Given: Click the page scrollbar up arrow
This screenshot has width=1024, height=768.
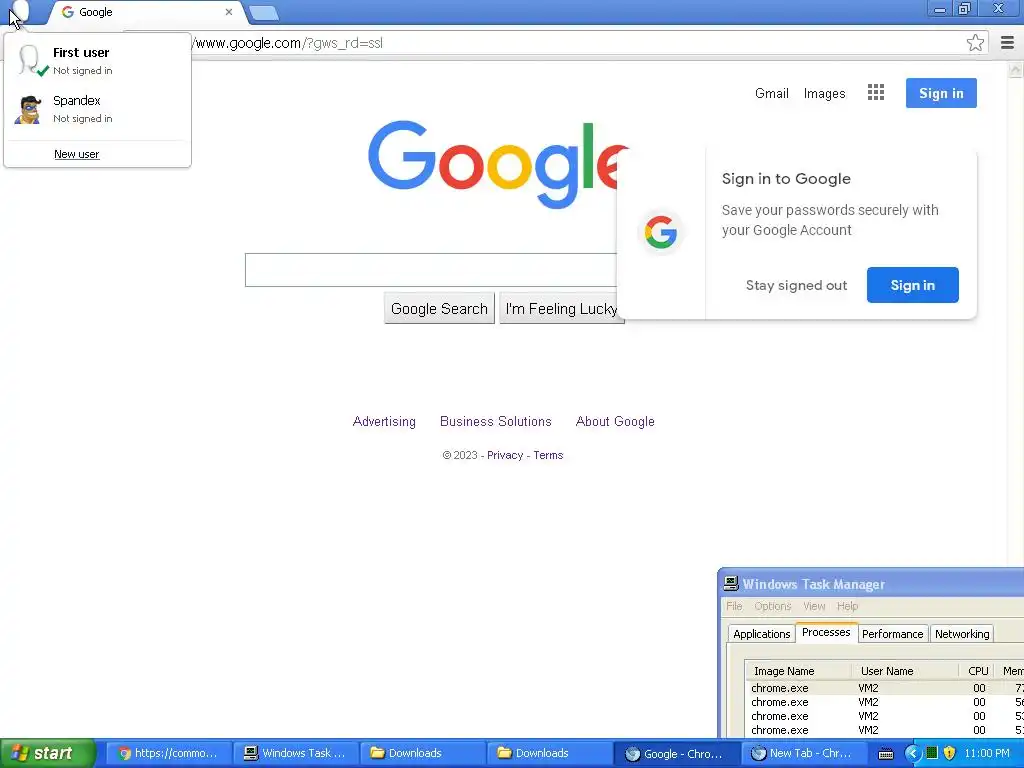Looking at the screenshot, I should coord(1016,69).
